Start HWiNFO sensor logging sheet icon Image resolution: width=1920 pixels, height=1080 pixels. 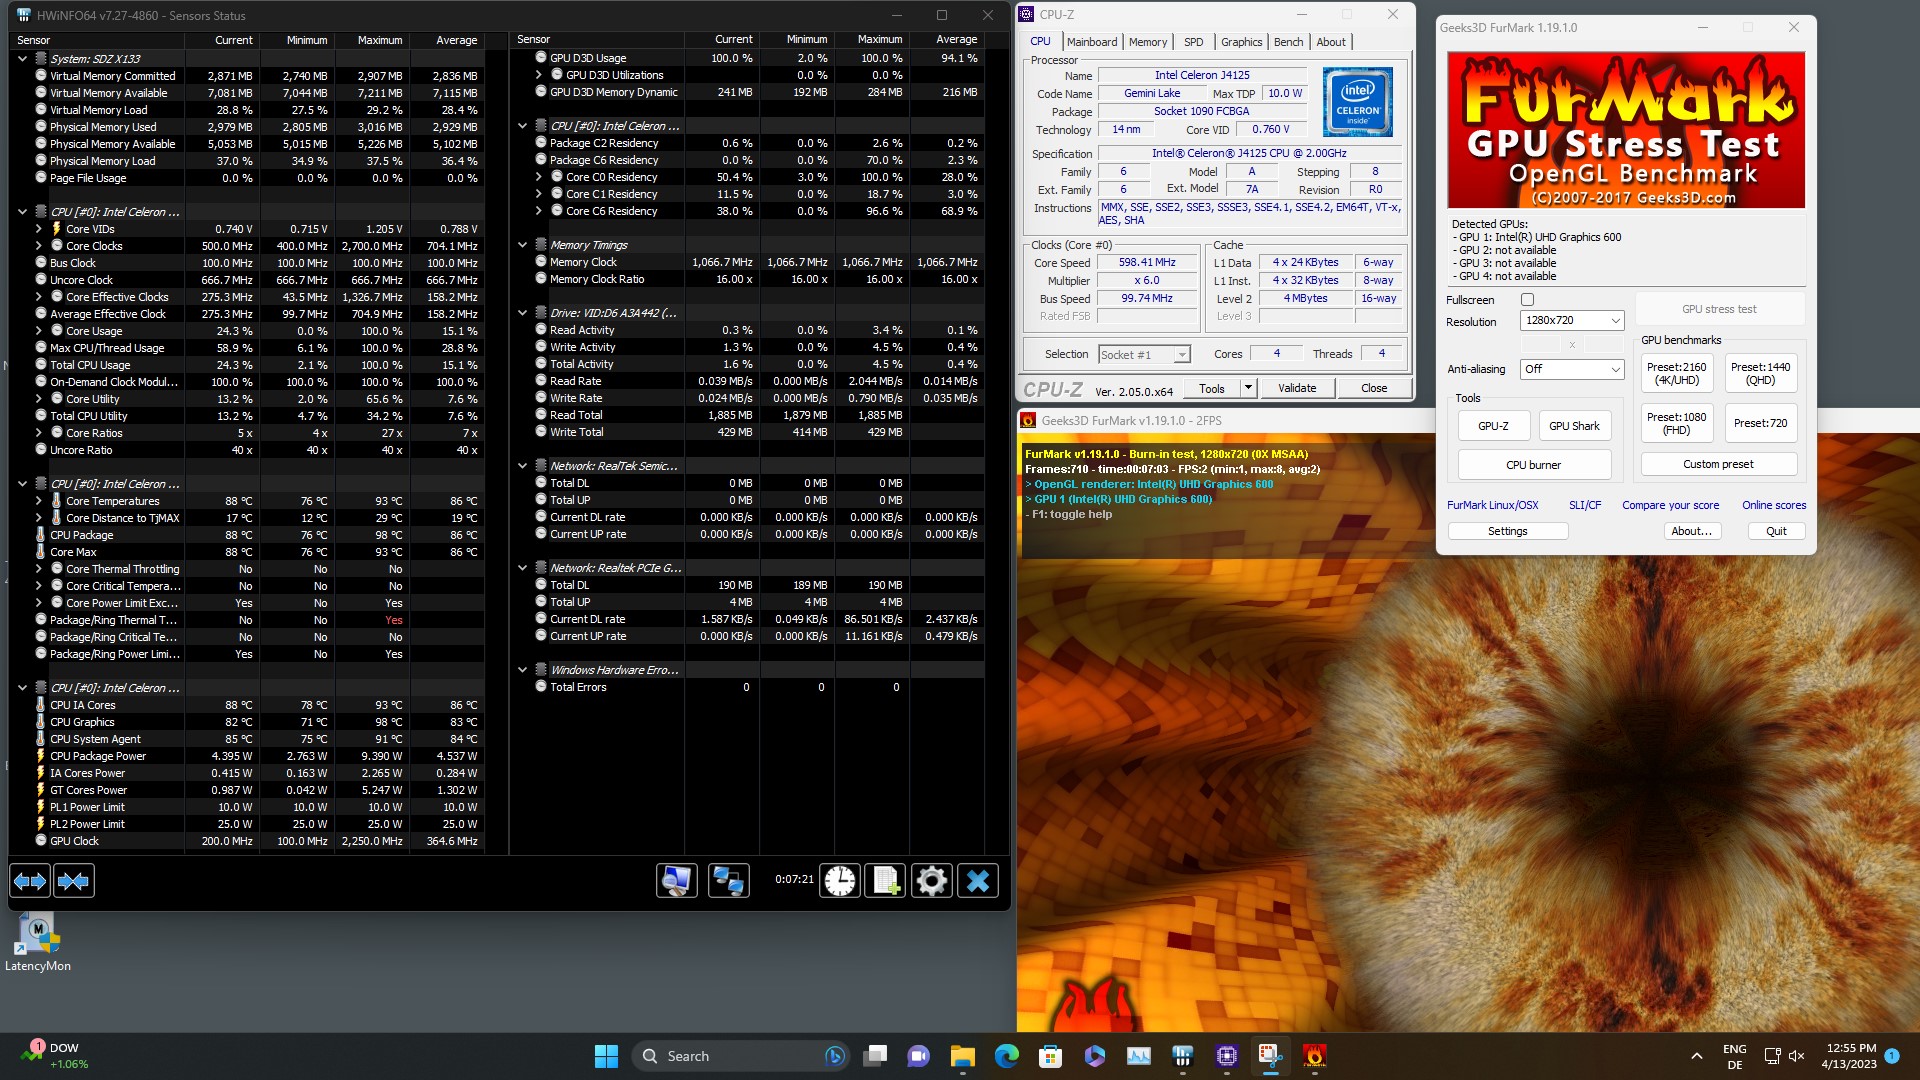click(x=886, y=881)
